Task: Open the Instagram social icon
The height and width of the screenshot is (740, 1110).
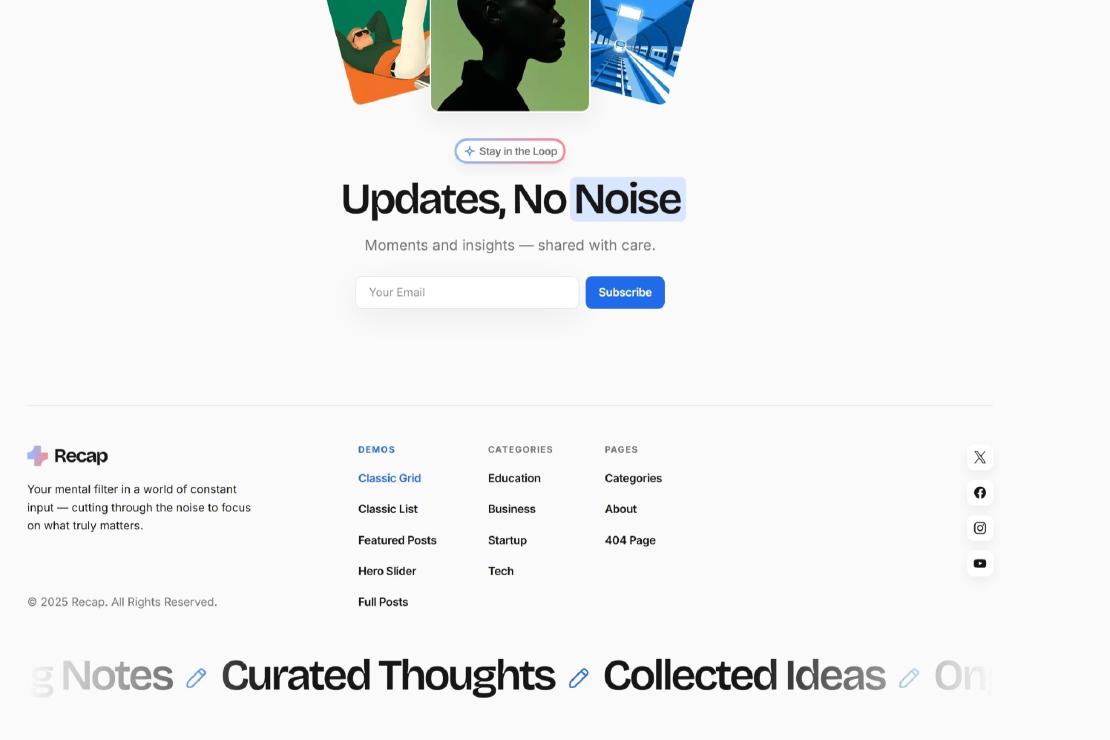Action: [980, 528]
